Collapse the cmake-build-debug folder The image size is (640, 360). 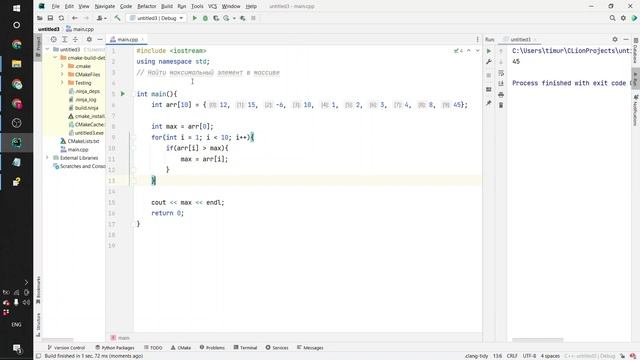tap(55, 58)
